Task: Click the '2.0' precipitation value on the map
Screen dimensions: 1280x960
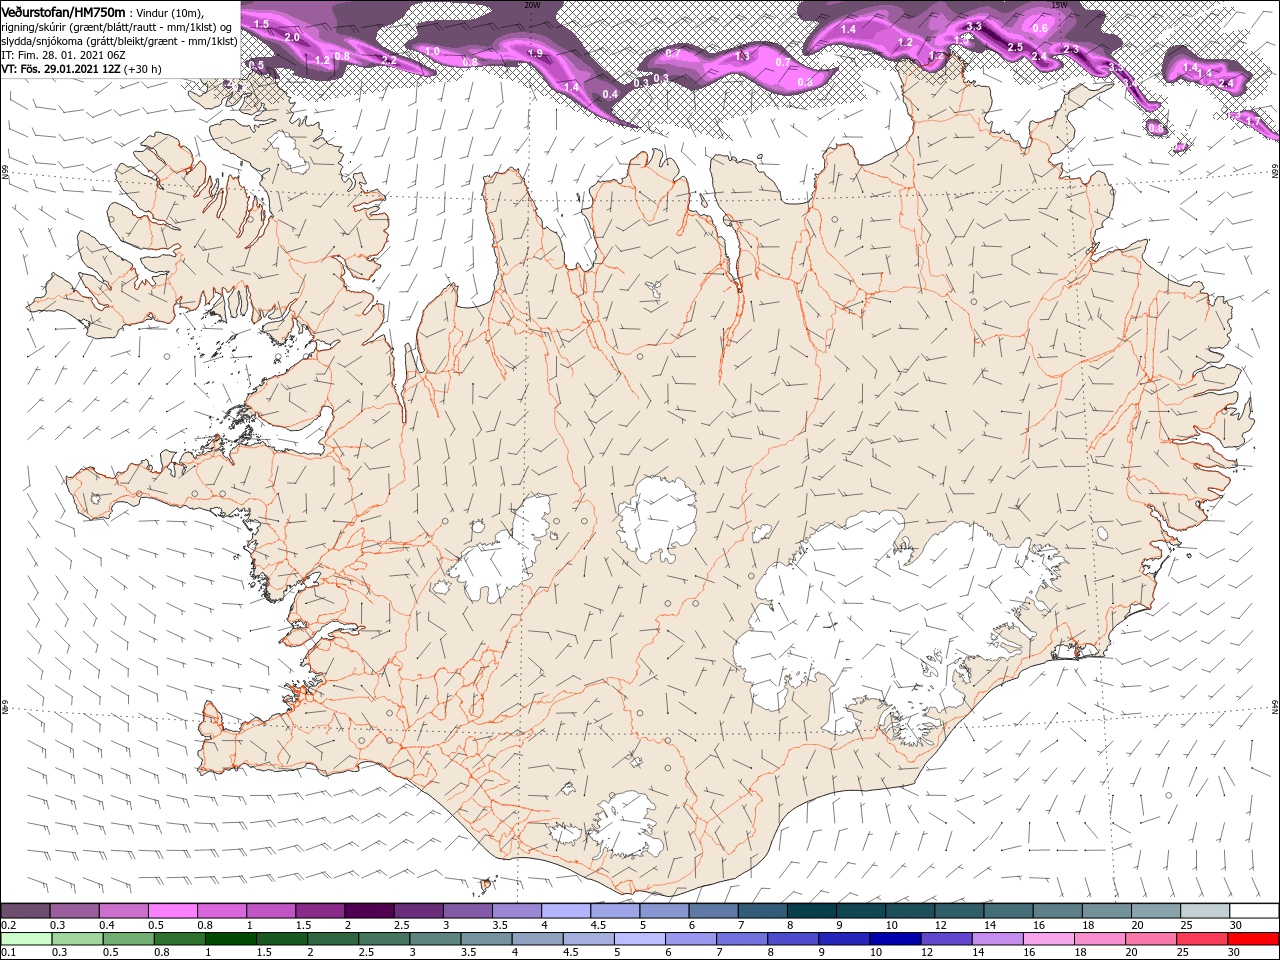Action: pyautogui.click(x=293, y=37)
